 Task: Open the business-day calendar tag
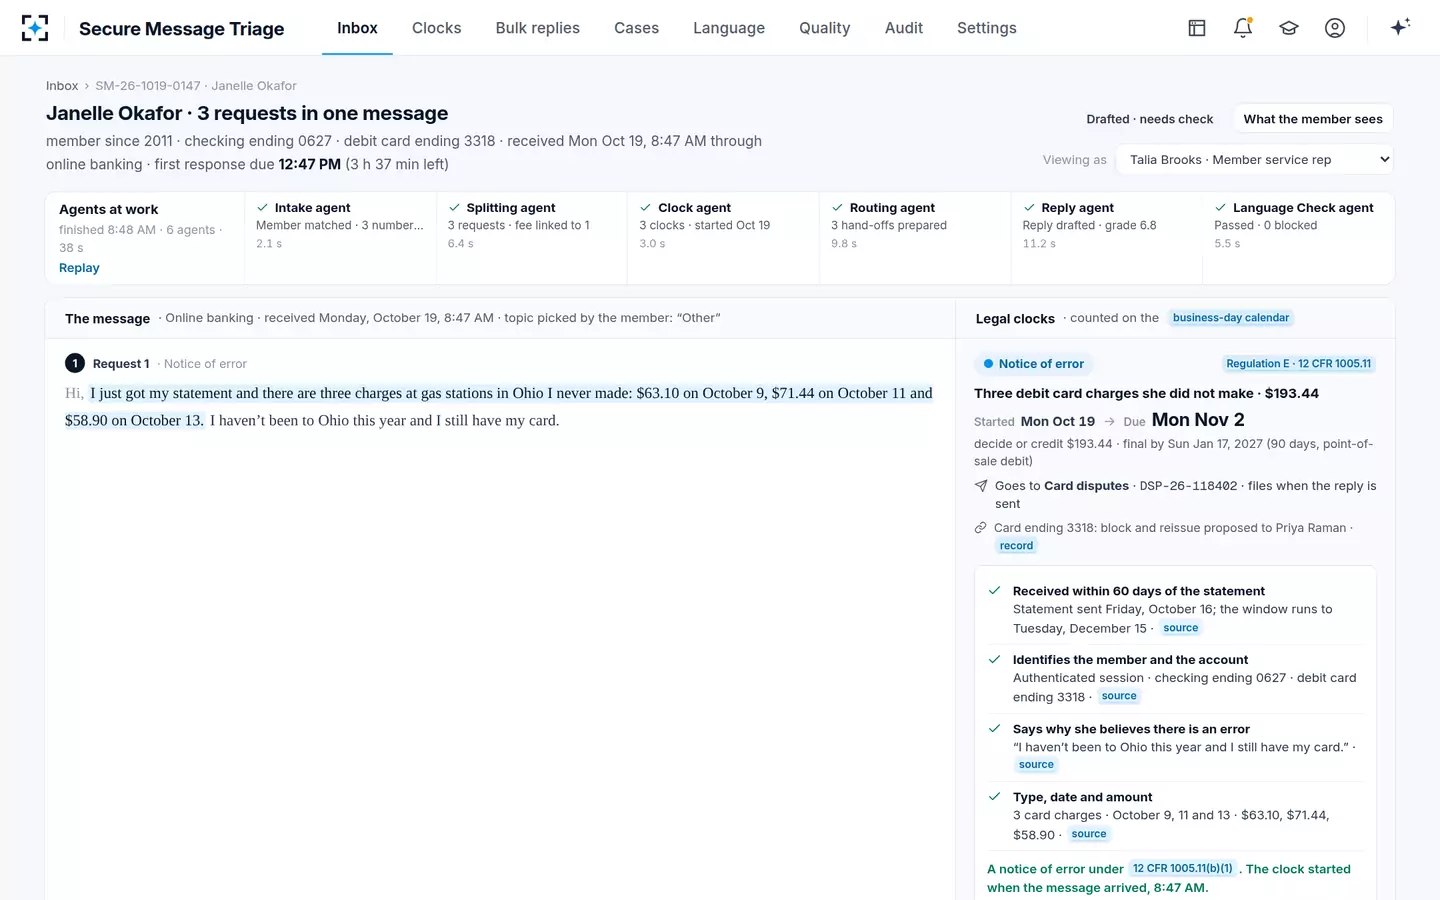click(x=1231, y=318)
